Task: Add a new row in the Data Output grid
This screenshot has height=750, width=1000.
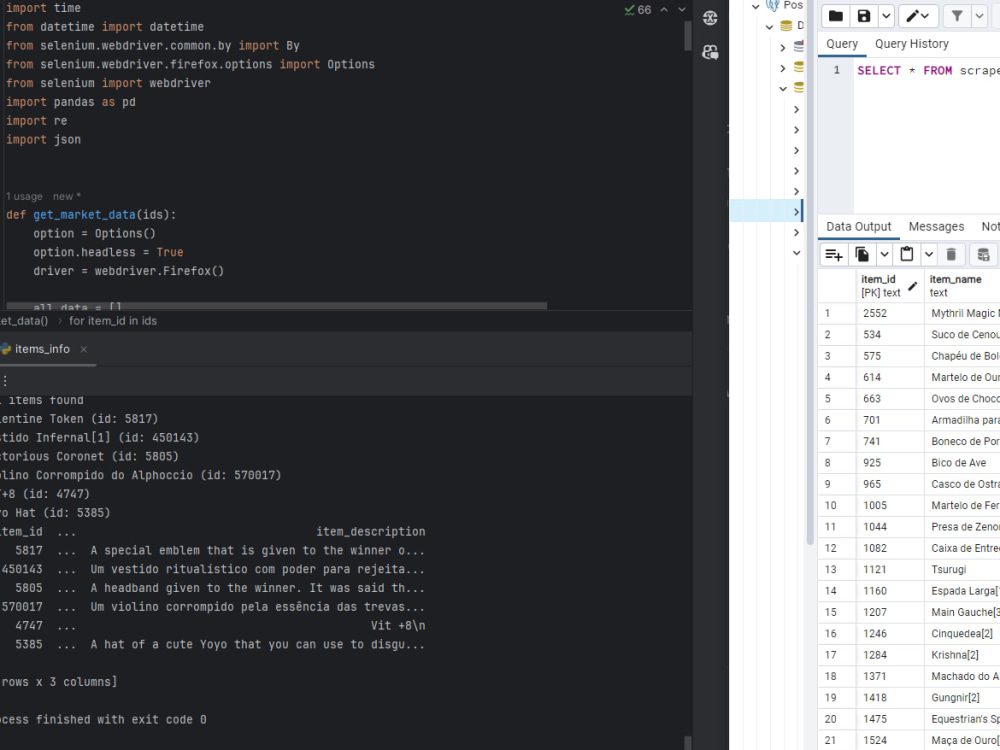Action: point(834,253)
